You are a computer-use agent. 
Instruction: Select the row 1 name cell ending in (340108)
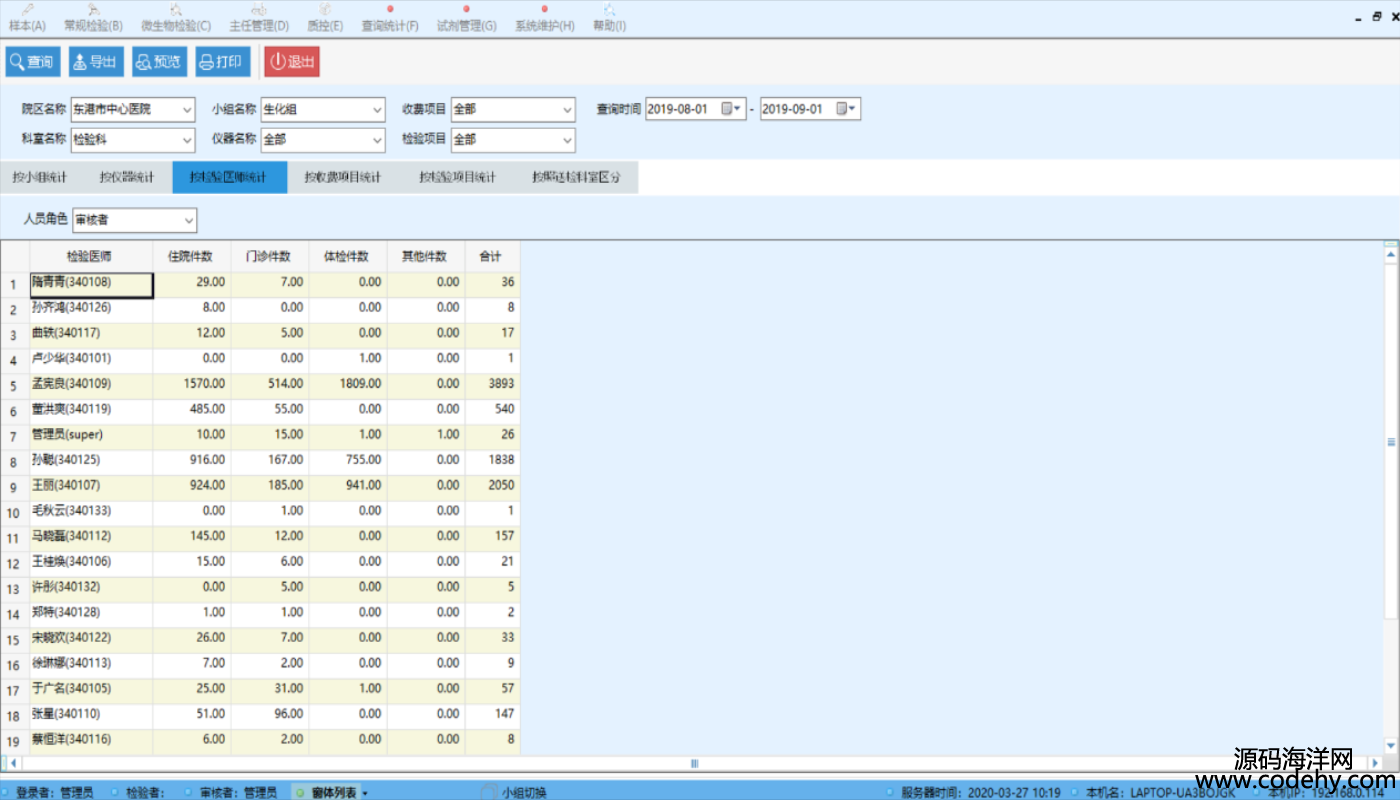(x=91, y=285)
